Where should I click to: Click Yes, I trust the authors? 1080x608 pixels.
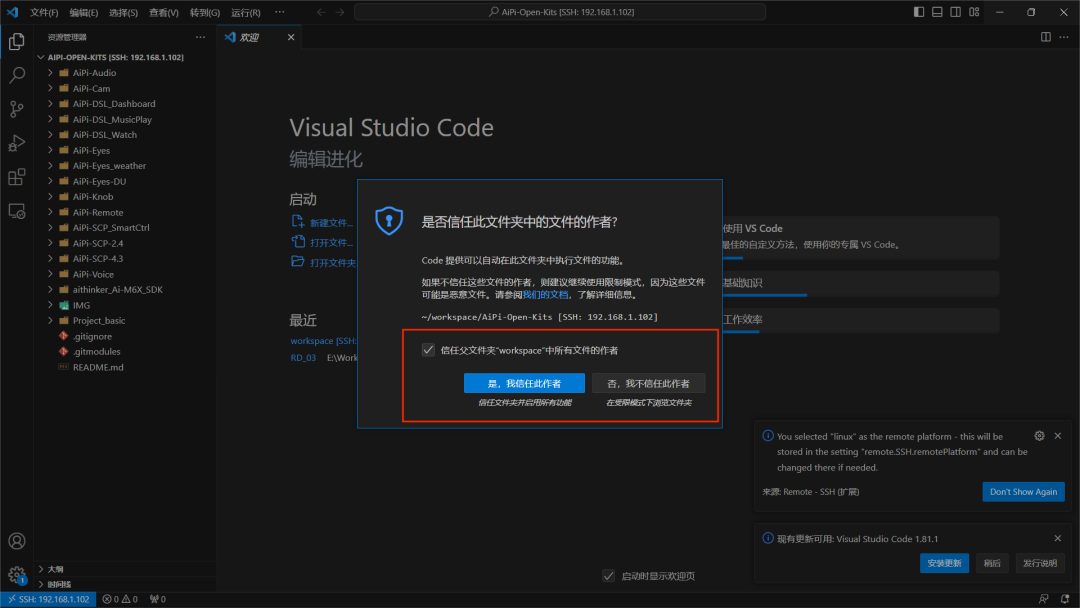pos(524,383)
